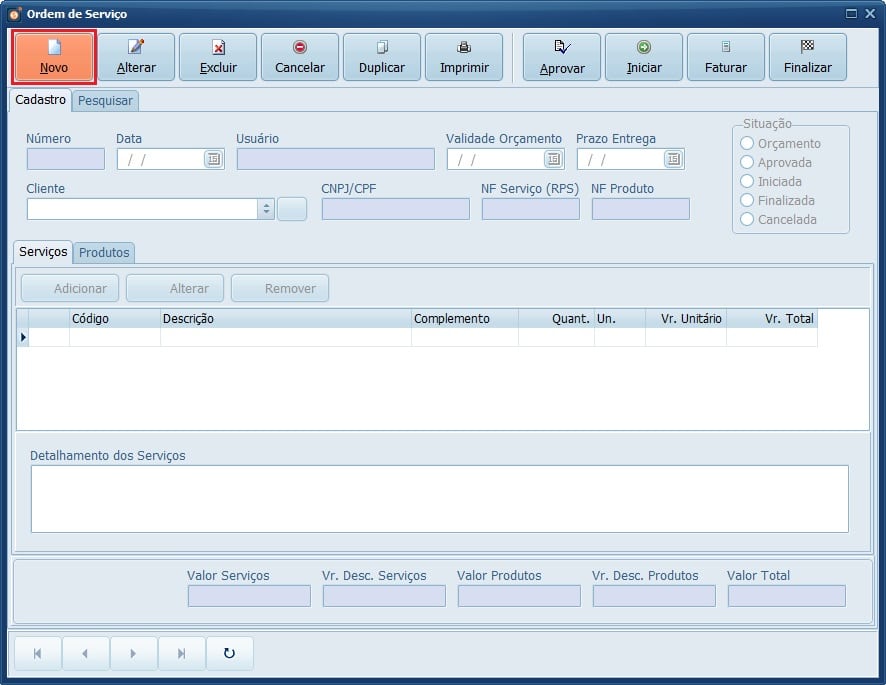Viewport: 886px width, 685px height.
Task: Switch to the Pesquisar tab
Action: [105, 101]
